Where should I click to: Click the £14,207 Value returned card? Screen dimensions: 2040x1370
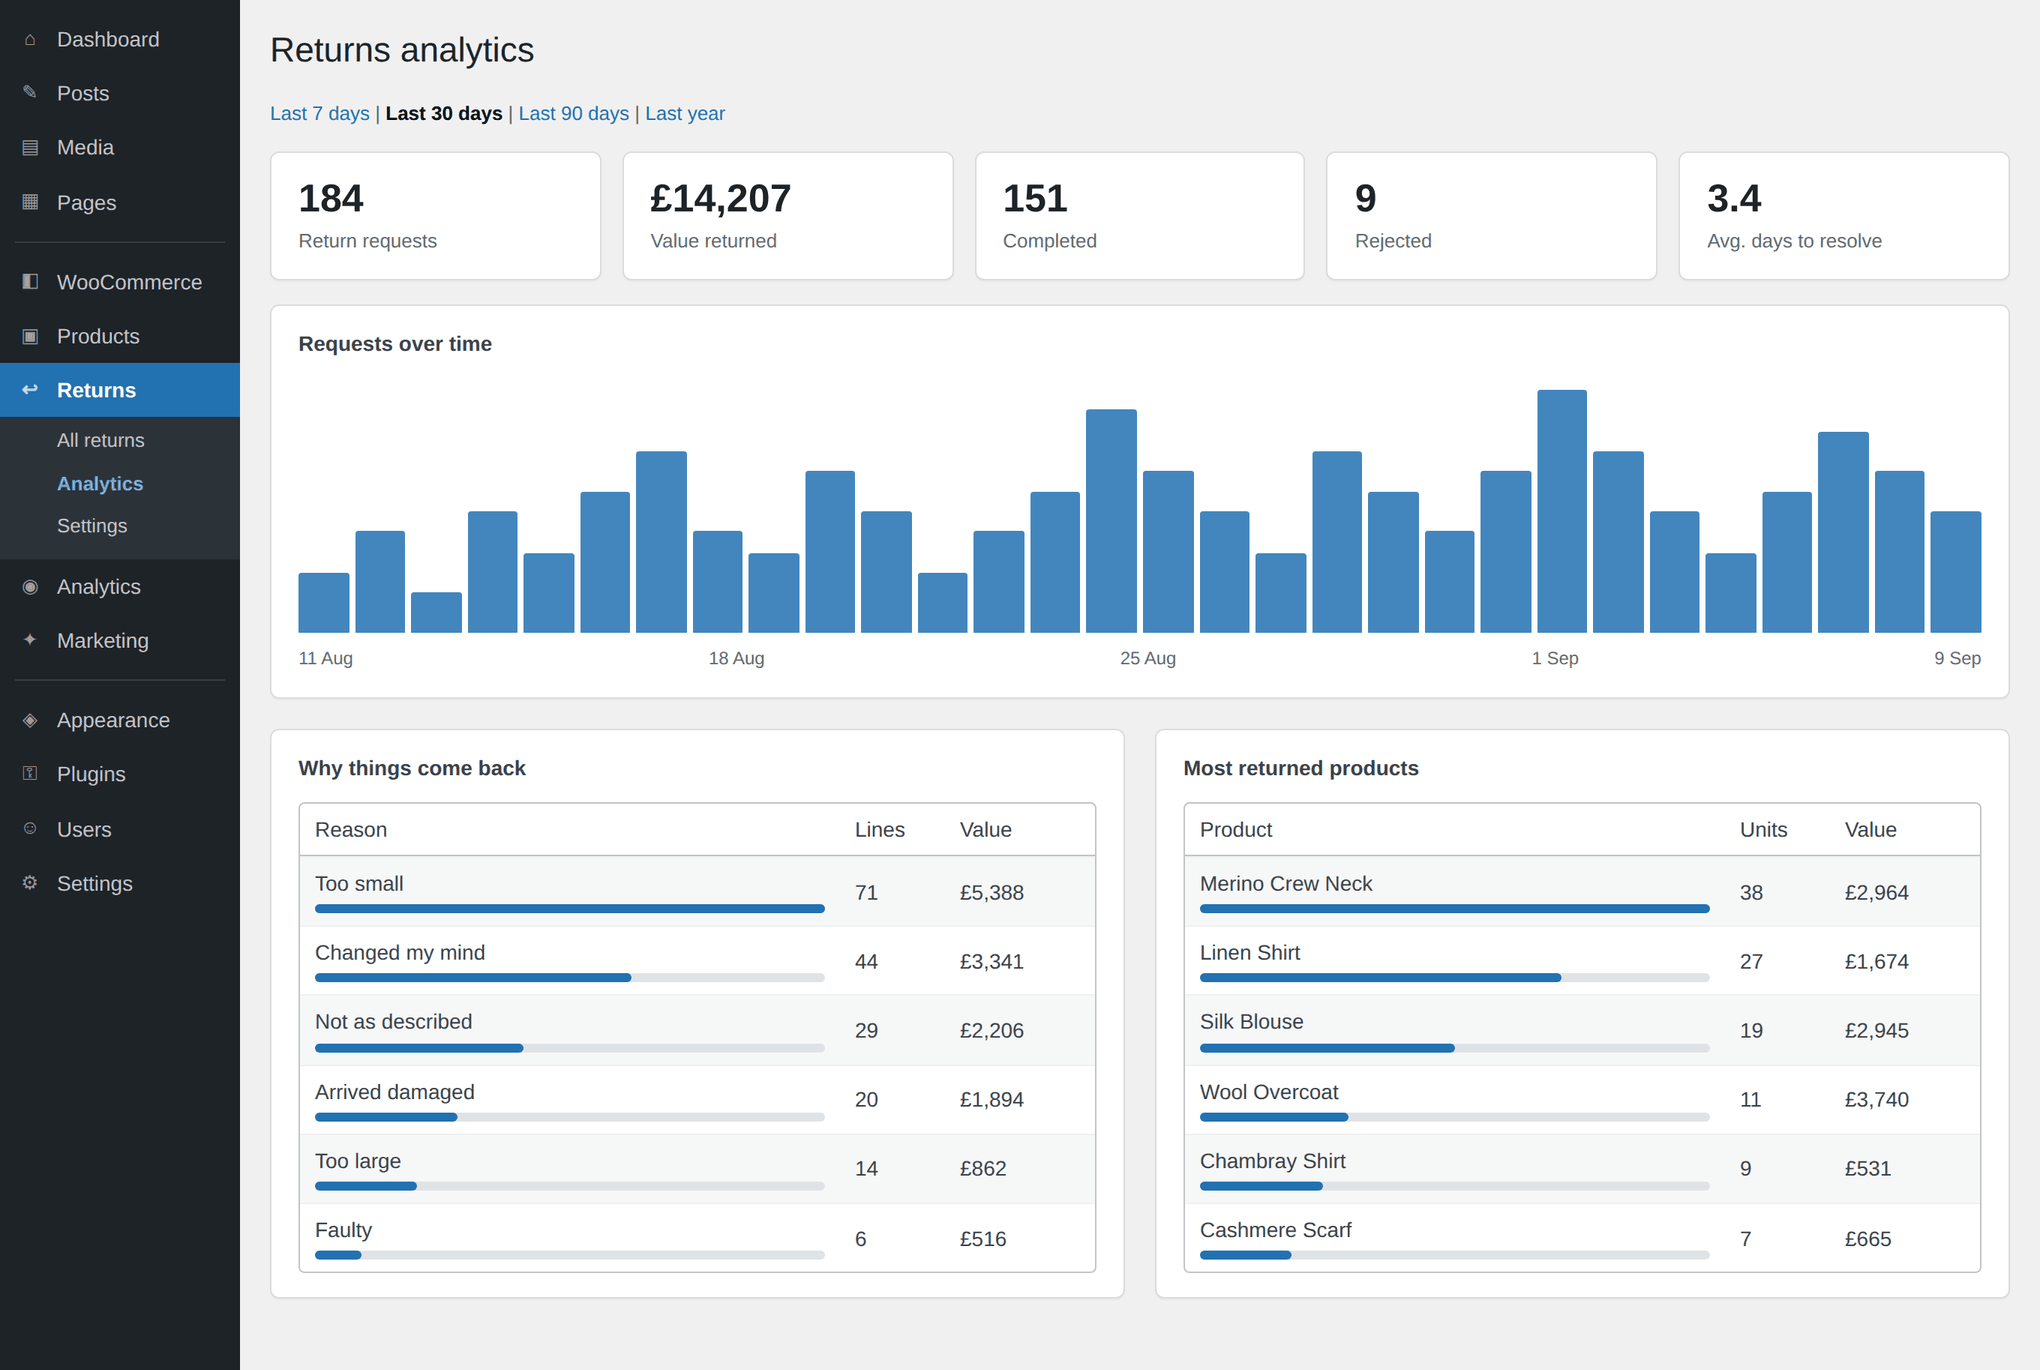pos(788,216)
